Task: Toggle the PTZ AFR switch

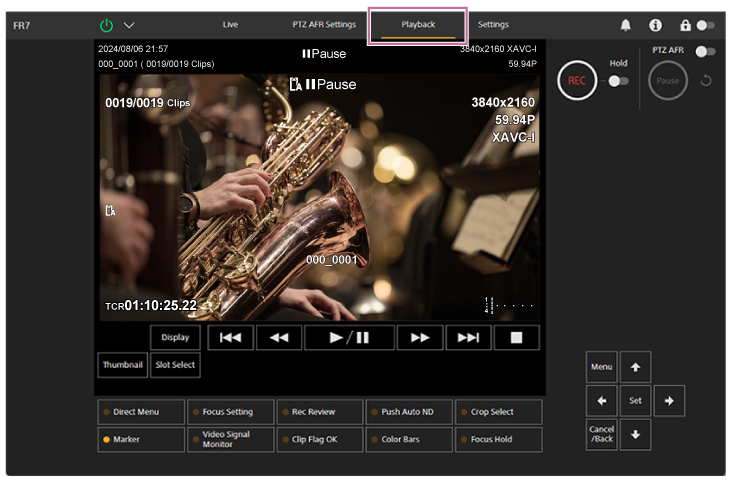Action: (x=706, y=51)
